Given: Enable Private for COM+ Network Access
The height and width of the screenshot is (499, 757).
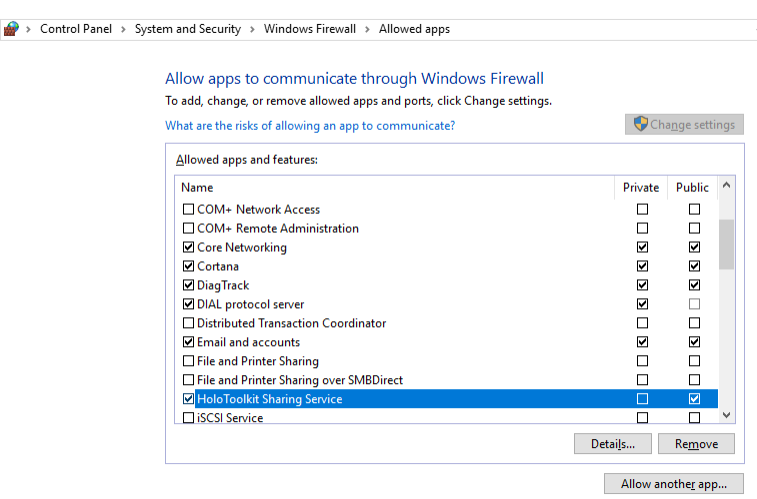Looking at the screenshot, I should pyautogui.click(x=642, y=209).
